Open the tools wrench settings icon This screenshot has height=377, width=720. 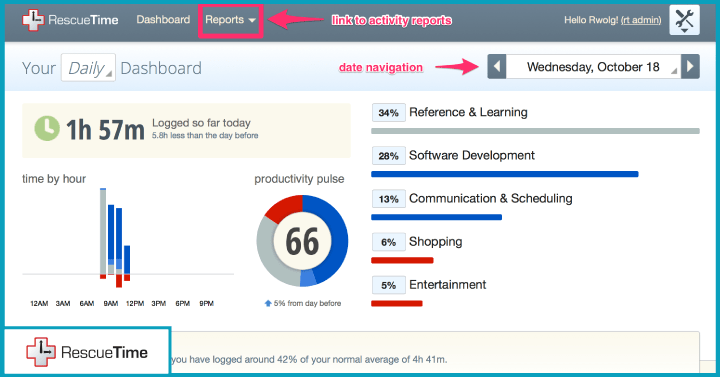coord(684,20)
